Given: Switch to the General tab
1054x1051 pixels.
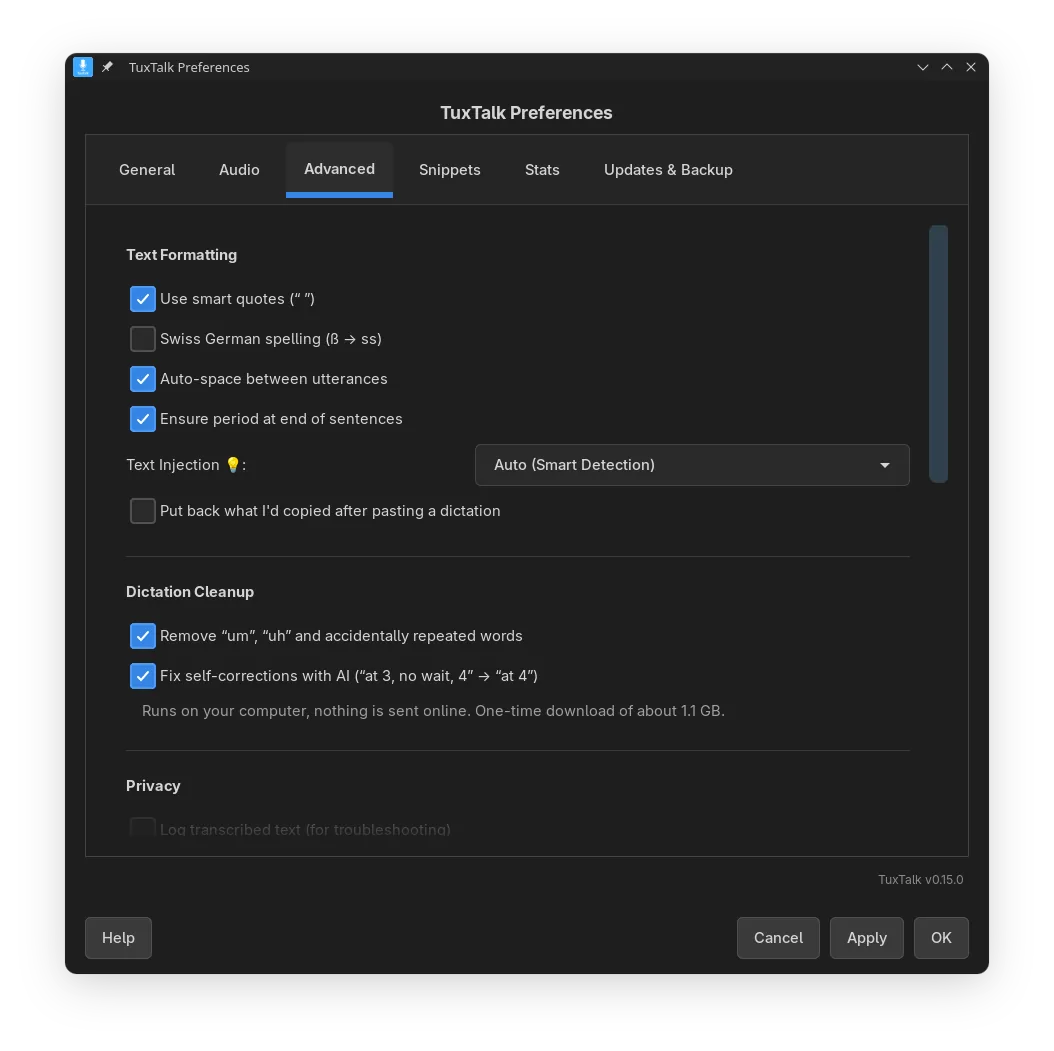Looking at the screenshot, I should [x=147, y=170].
